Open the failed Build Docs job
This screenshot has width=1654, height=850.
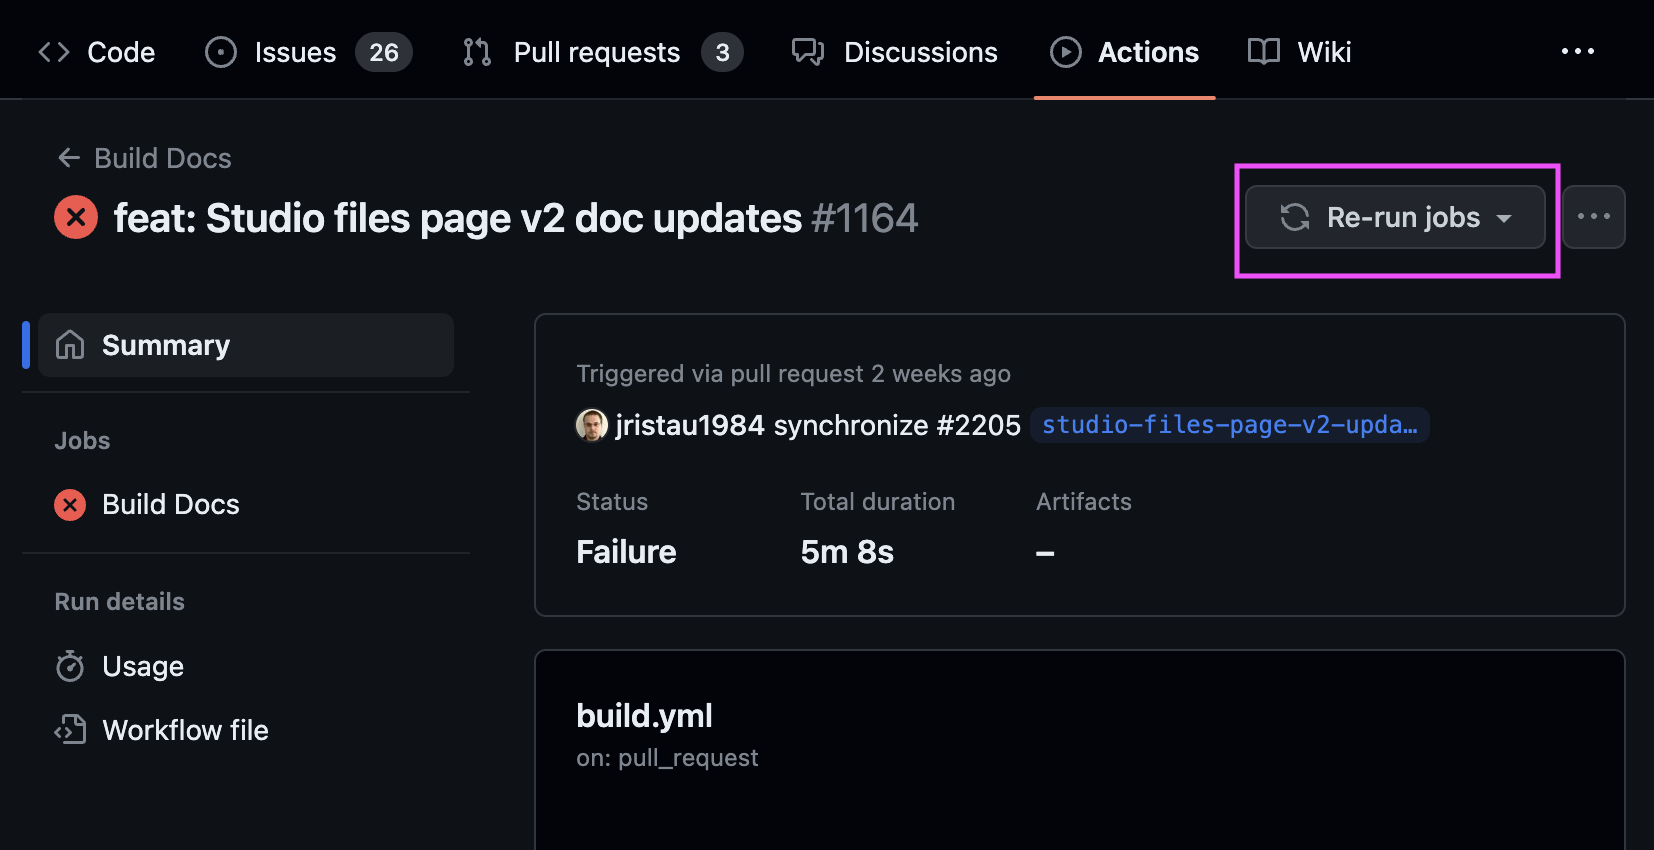pos(170,505)
